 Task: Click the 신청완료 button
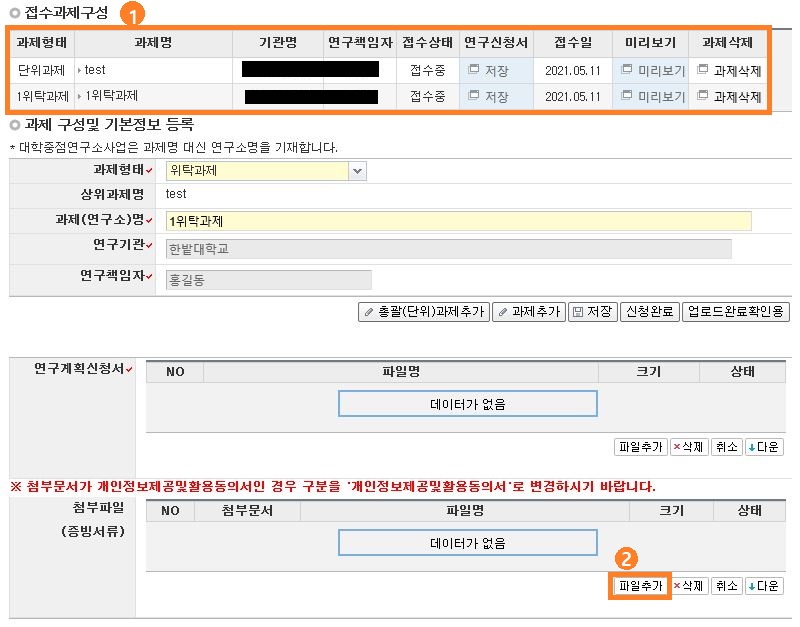point(649,312)
